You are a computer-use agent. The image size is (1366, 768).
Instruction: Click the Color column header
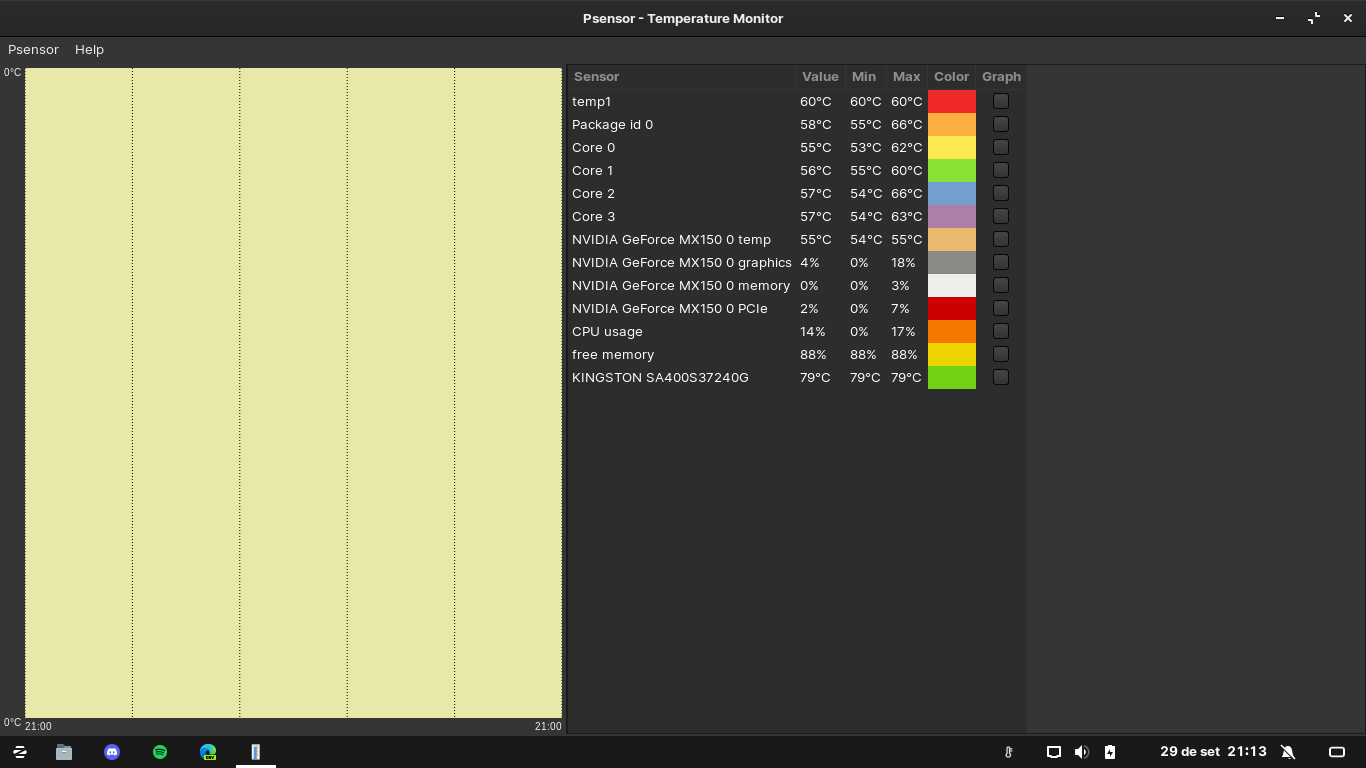pos(952,77)
